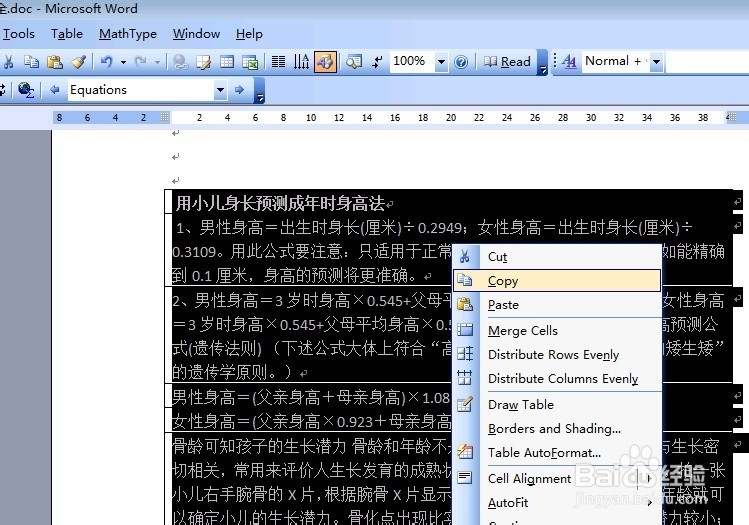Select Distribute Columns Evenly
Image resolution: width=749 pixels, height=525 pixels.
pyautogui.click(x=556, y=378)
